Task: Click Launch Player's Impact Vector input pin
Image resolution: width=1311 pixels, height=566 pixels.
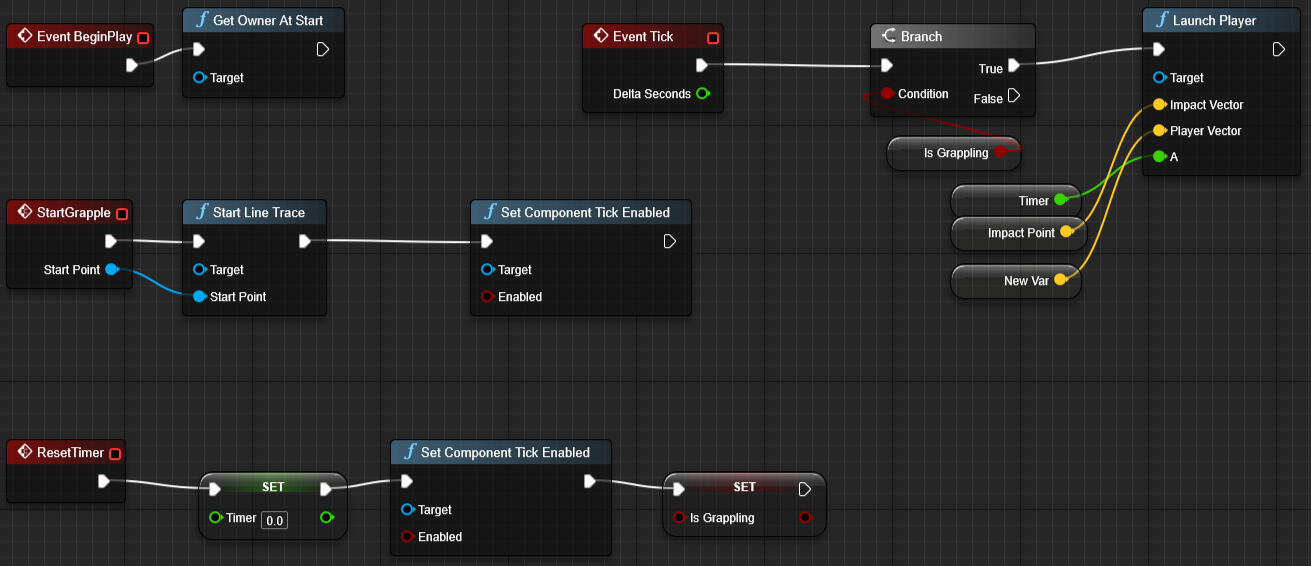Action: coord(1159,105)
